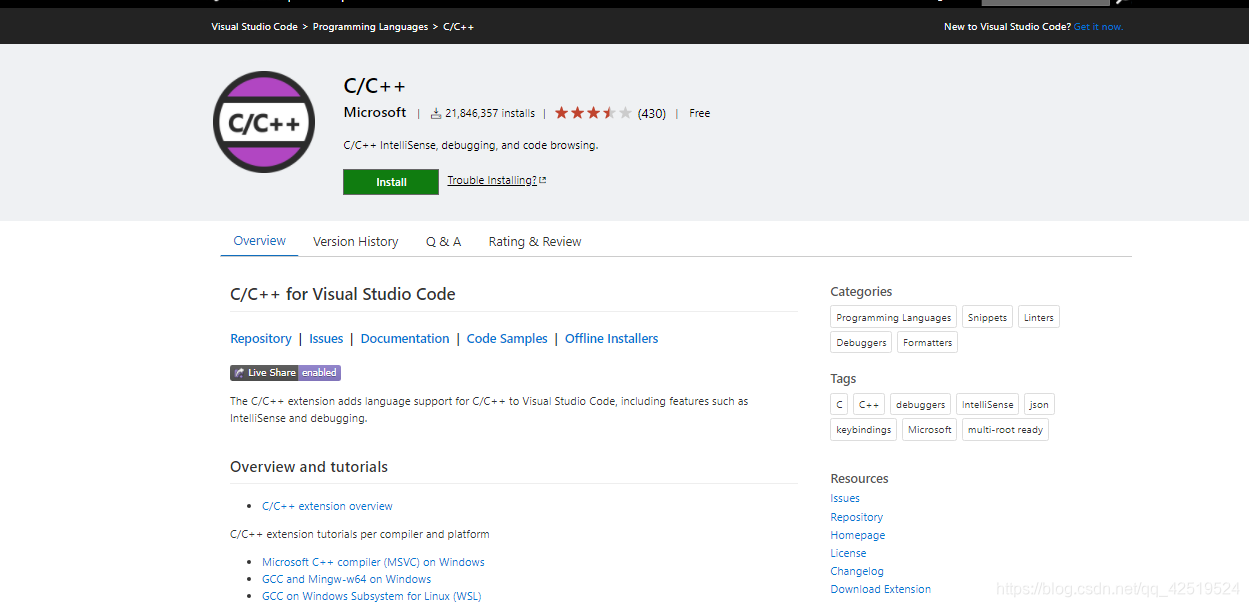Open Issues under Resources
This screenshot has width=1249, height=607.
pos(845,498)
